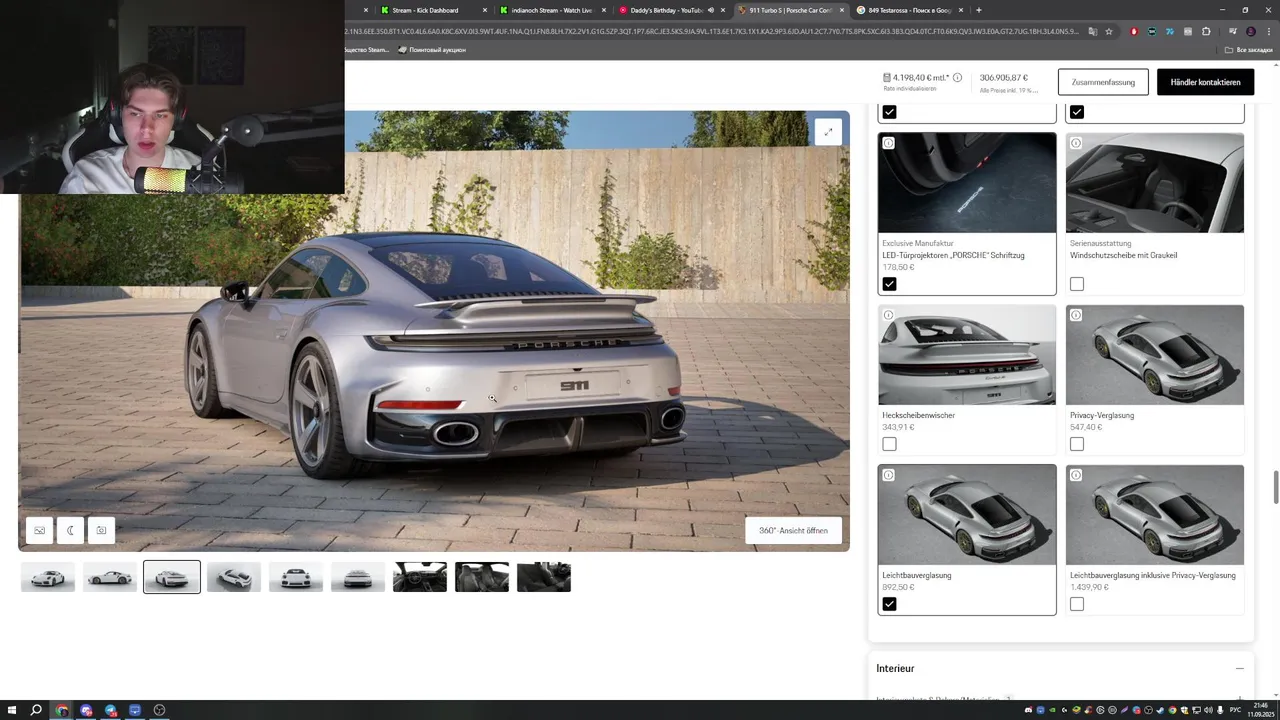The width and height of the screenshot is (1280, 720).
Task: Check Leichtbauverglasung inklusive Privacy-Verglasung
Action: [x=1077, y=604]
